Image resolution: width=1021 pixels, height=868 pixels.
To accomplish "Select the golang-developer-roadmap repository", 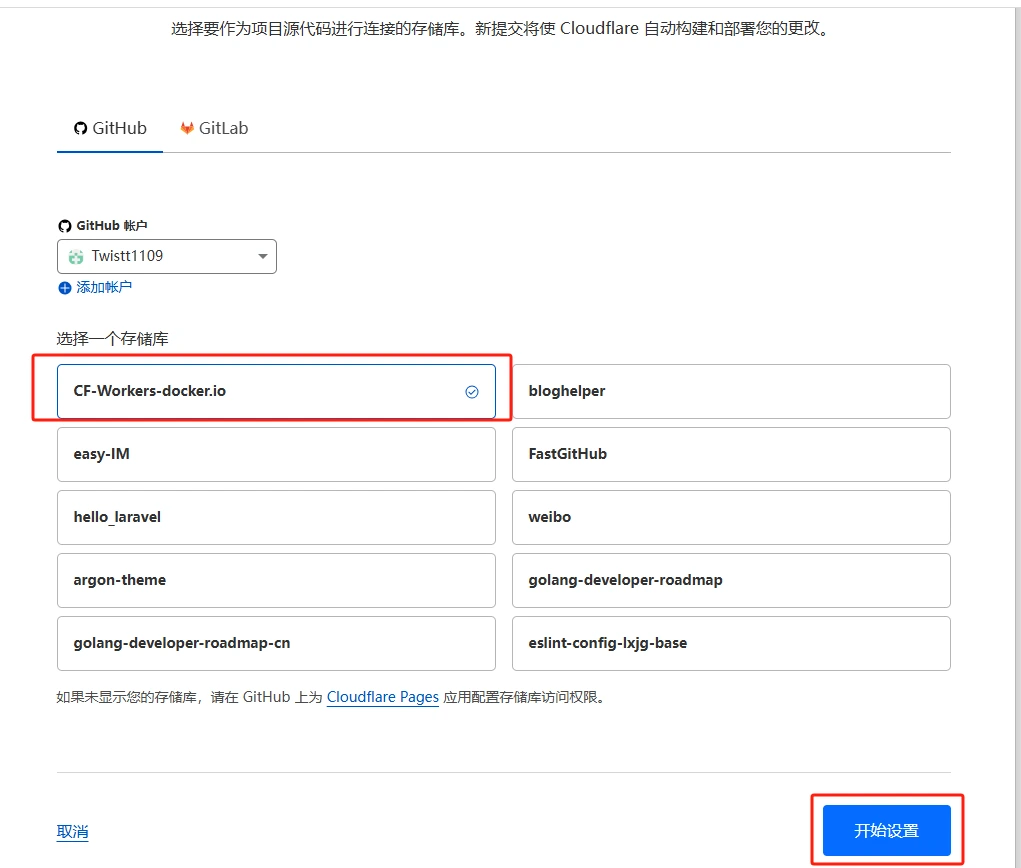I will (x=731, y=581).
